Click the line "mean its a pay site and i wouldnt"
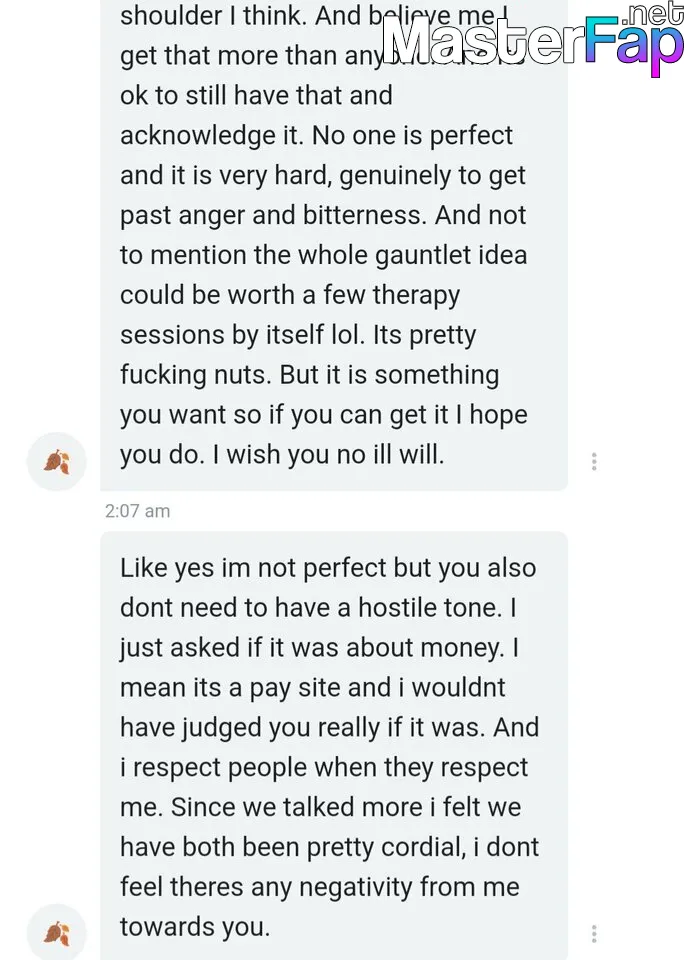Viewport: 684px width, 960px height. pyautogui.click(x=312, y=688)
